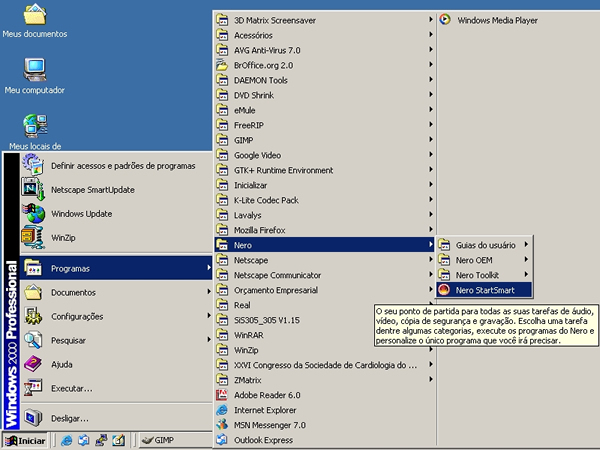
Task: Expand the Nero Toolkit submenu arrow
Action: pos(526,274)
